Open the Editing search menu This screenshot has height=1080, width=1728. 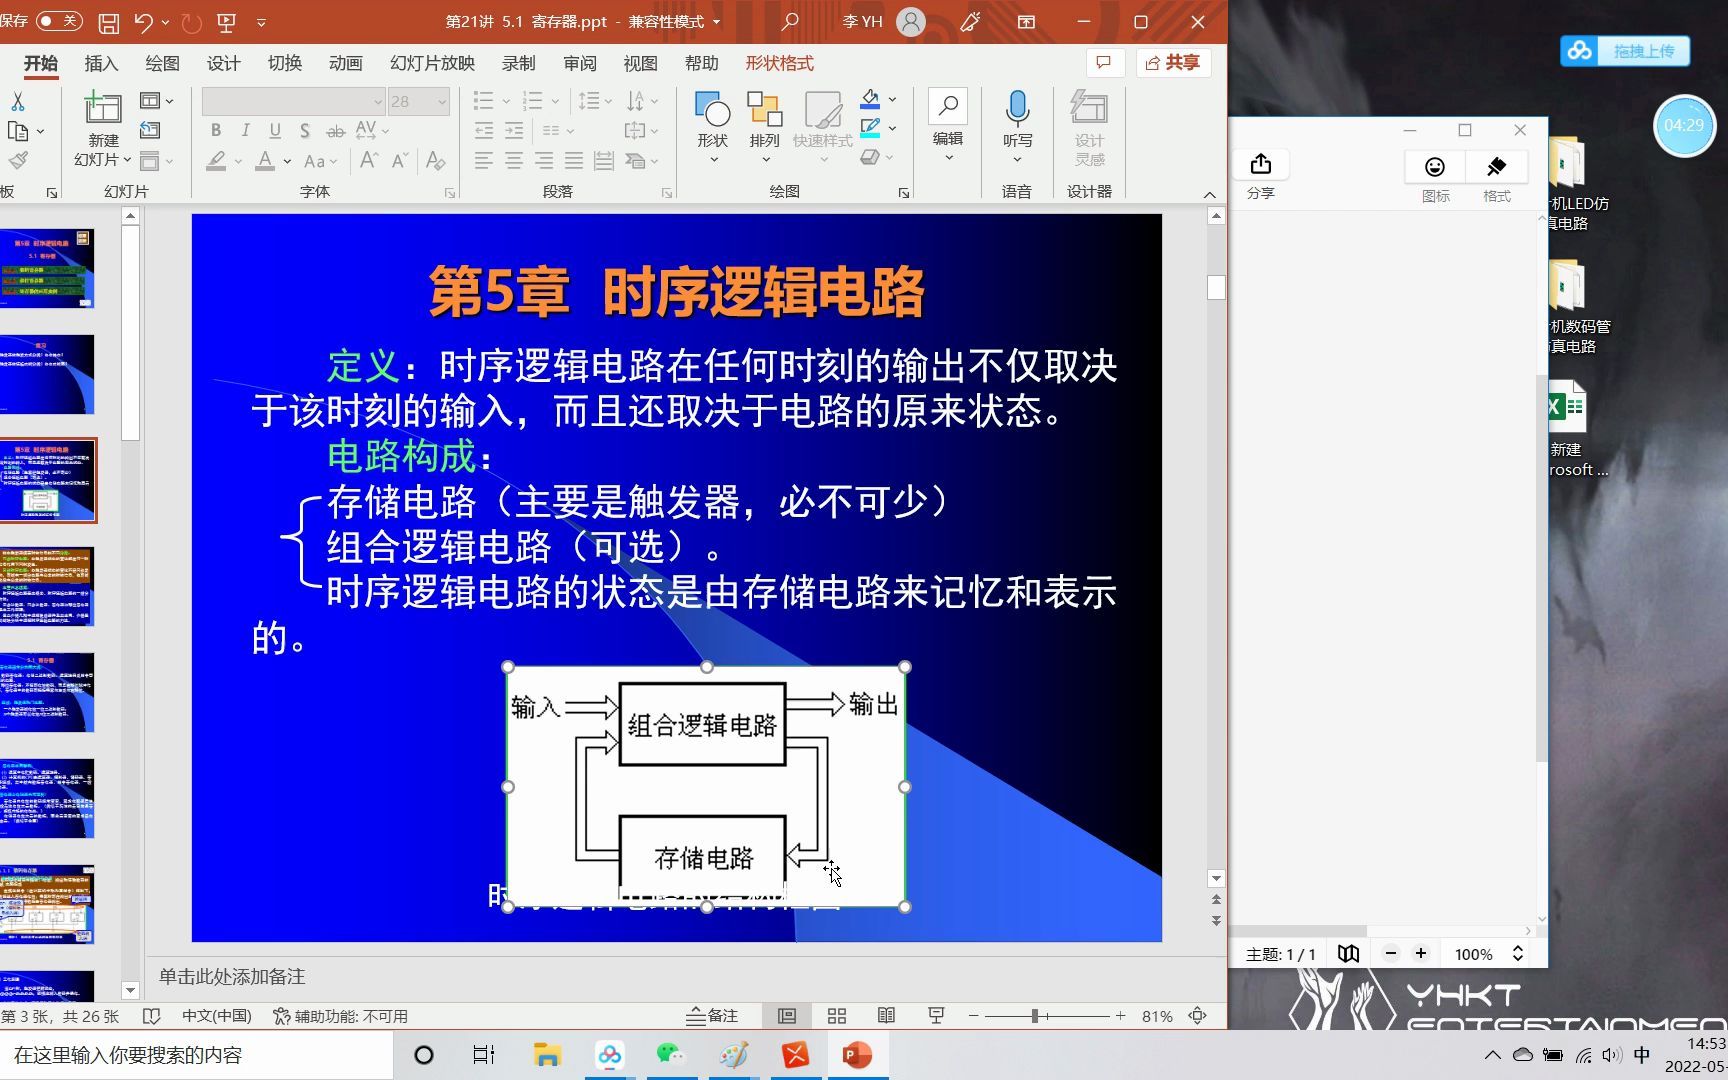[948, 125]
